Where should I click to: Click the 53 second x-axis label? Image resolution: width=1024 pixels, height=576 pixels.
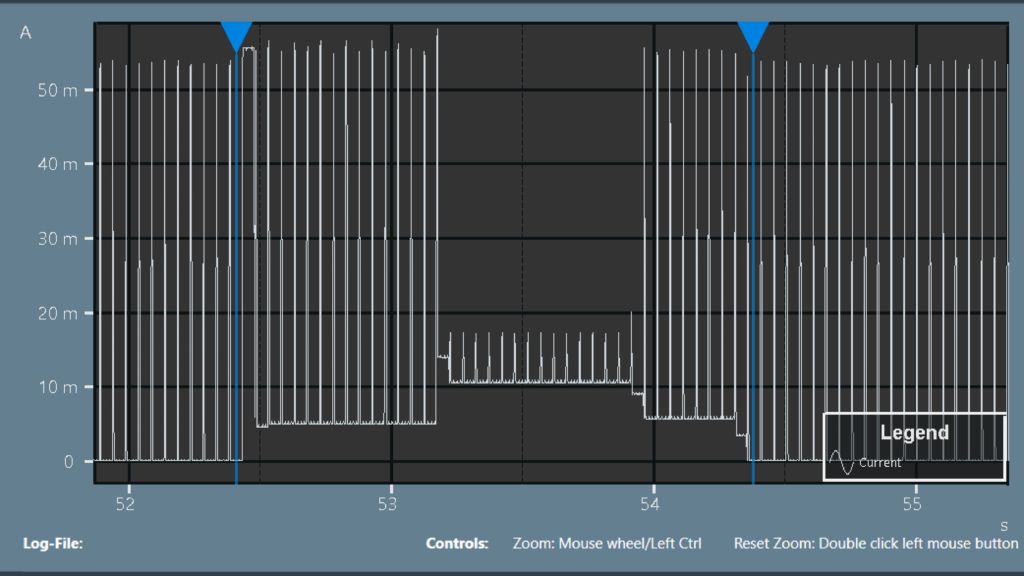coord(388,504)
